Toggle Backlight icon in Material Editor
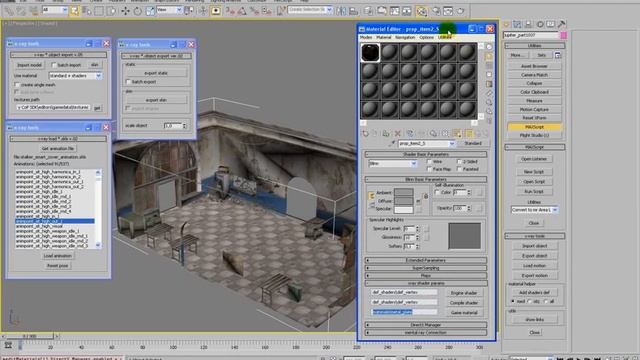The height and width of the screenshot is (360, 640). [x=489, y=56]
